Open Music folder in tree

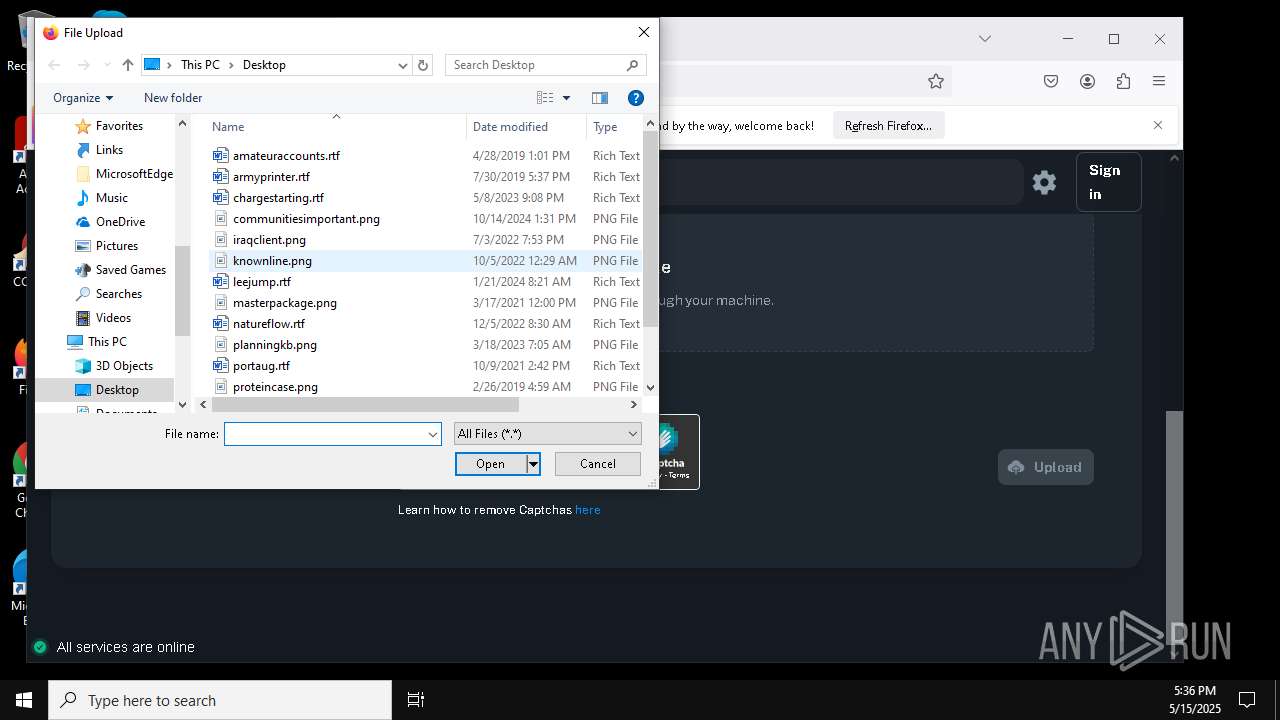[111, 198]
